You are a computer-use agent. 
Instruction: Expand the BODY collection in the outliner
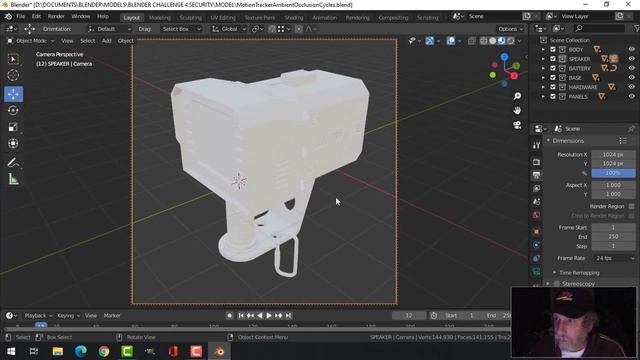(543, 49)
